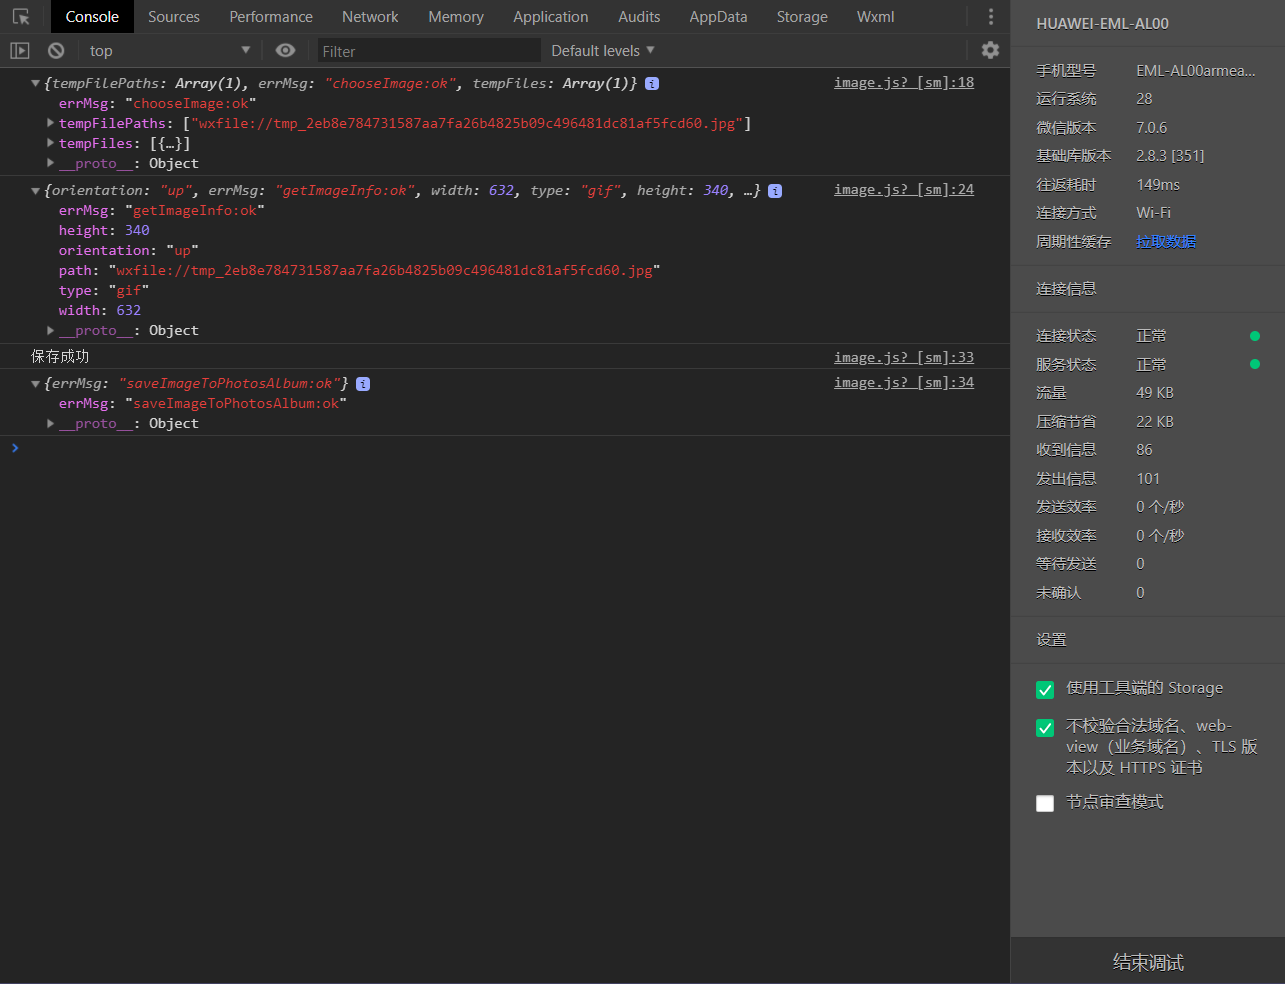Viewport: 1285px width, 984px height.
Task: Expand __proto__ under saveImageToPhotosAlbum object
Action: (x=51, y=423)
